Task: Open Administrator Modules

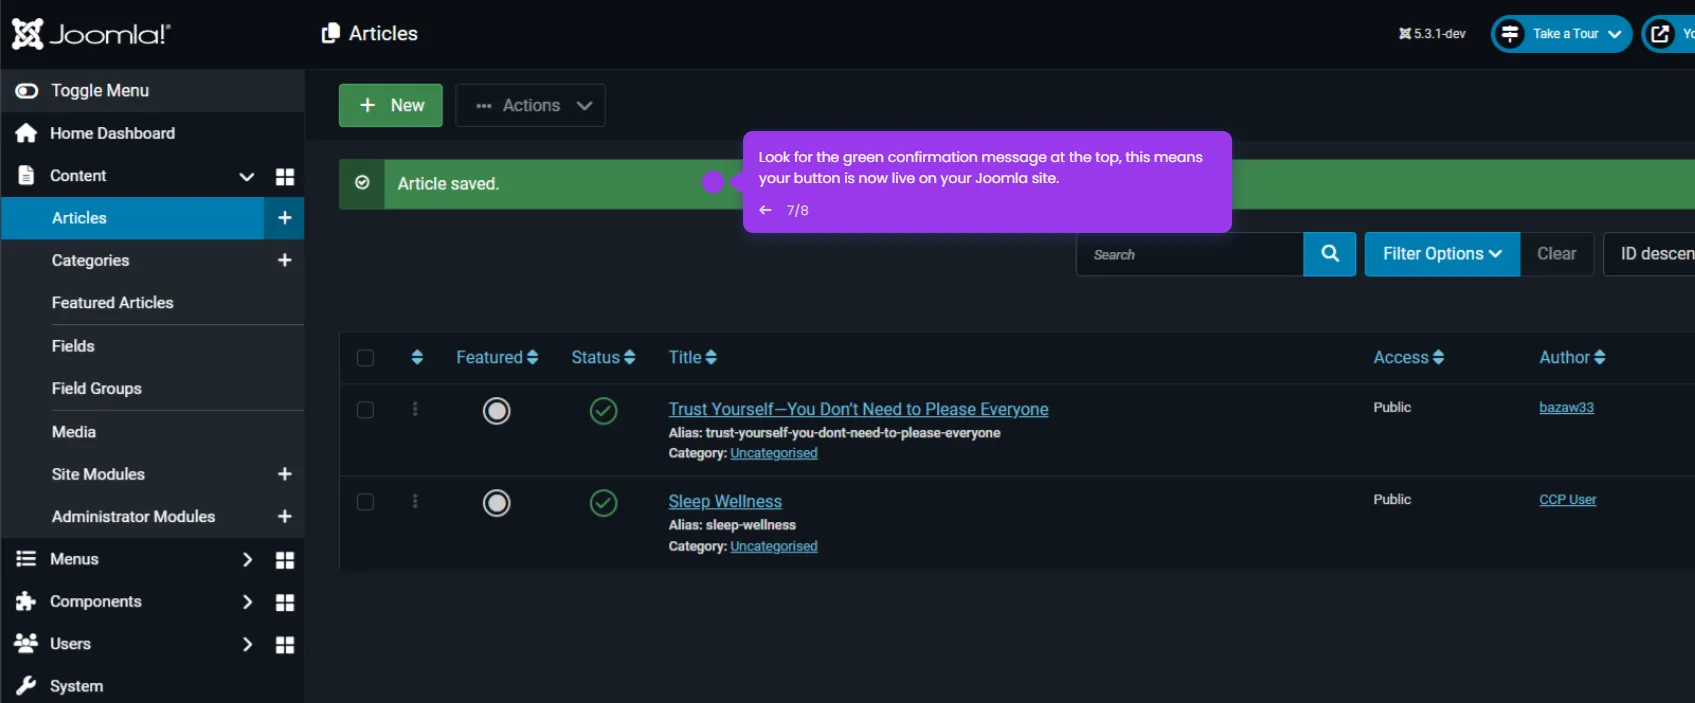Action: [x=133, y=516]
